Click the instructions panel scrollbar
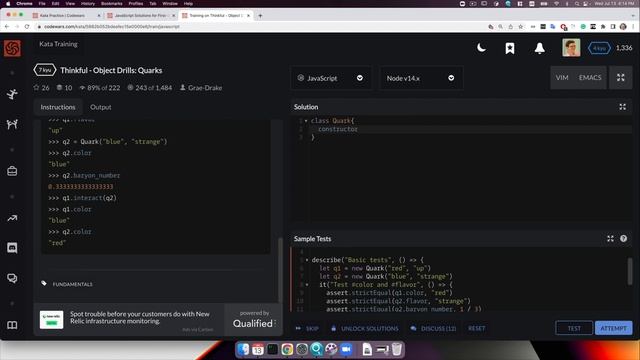 [x=280, y=269]
